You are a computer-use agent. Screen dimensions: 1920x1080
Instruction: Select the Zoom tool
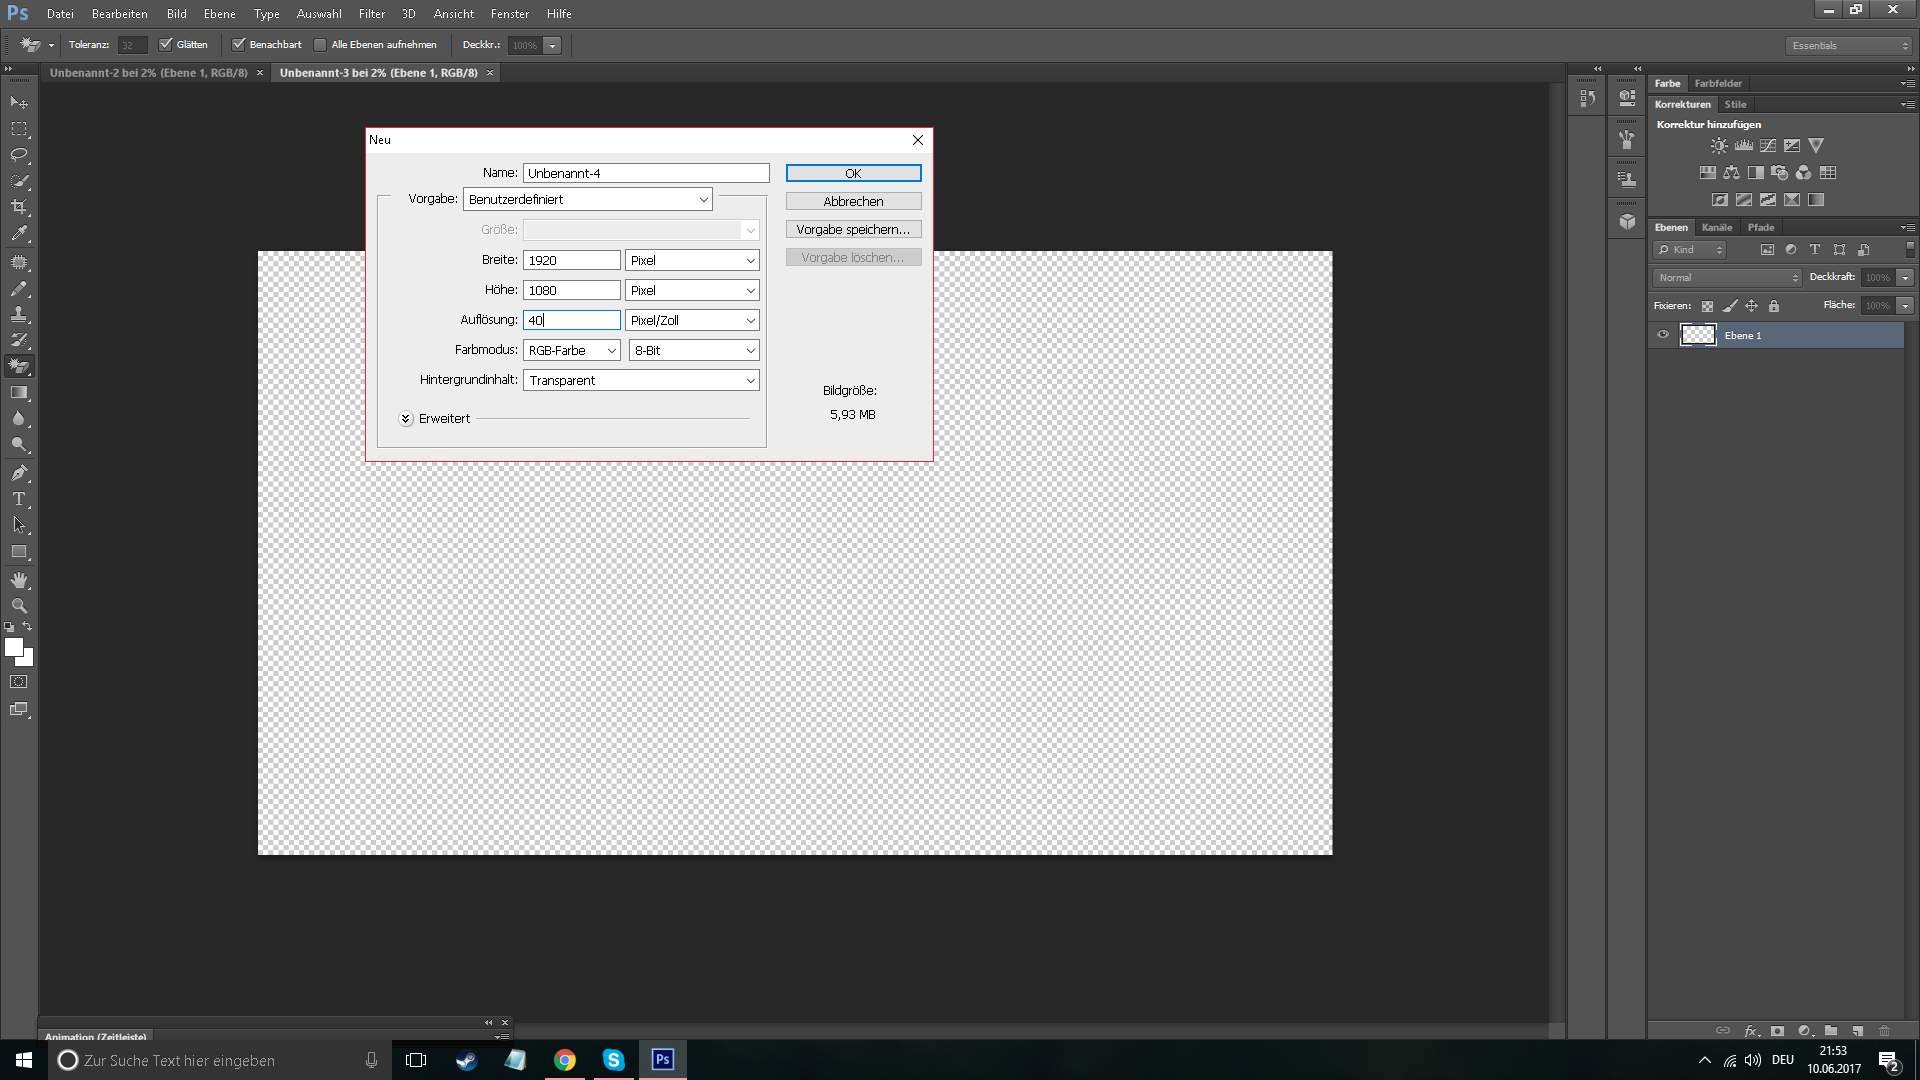pos(19,606)
